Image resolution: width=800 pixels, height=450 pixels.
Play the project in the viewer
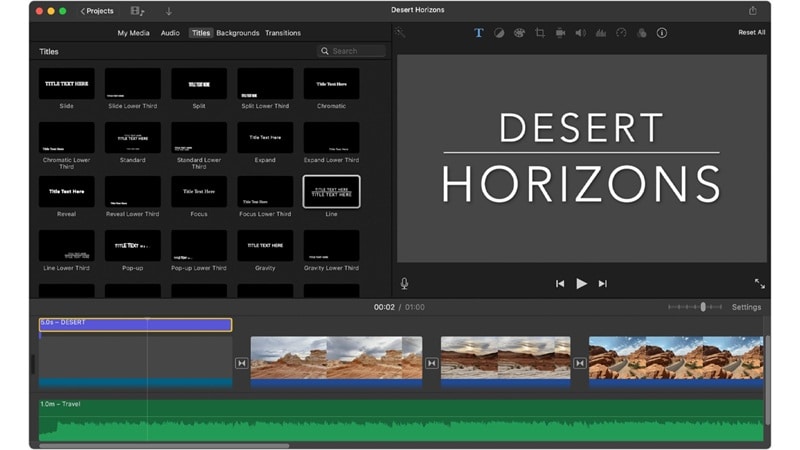(x=581, y=284)
